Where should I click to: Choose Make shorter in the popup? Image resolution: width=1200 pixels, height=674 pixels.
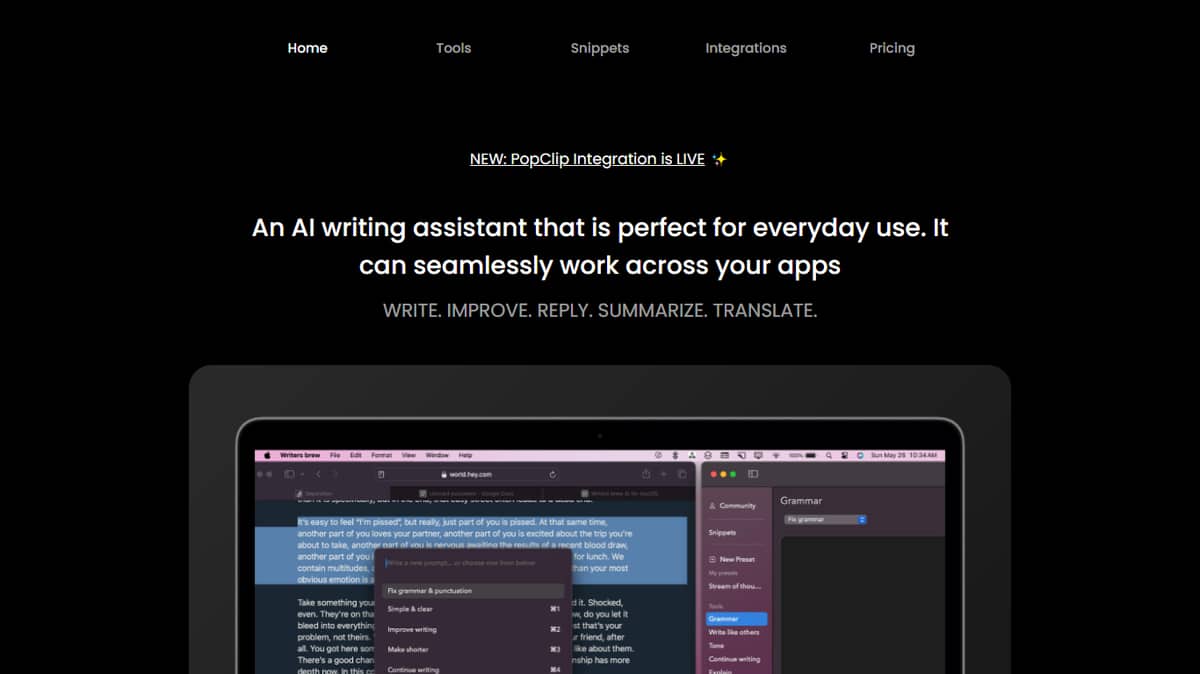click(472, 649)
